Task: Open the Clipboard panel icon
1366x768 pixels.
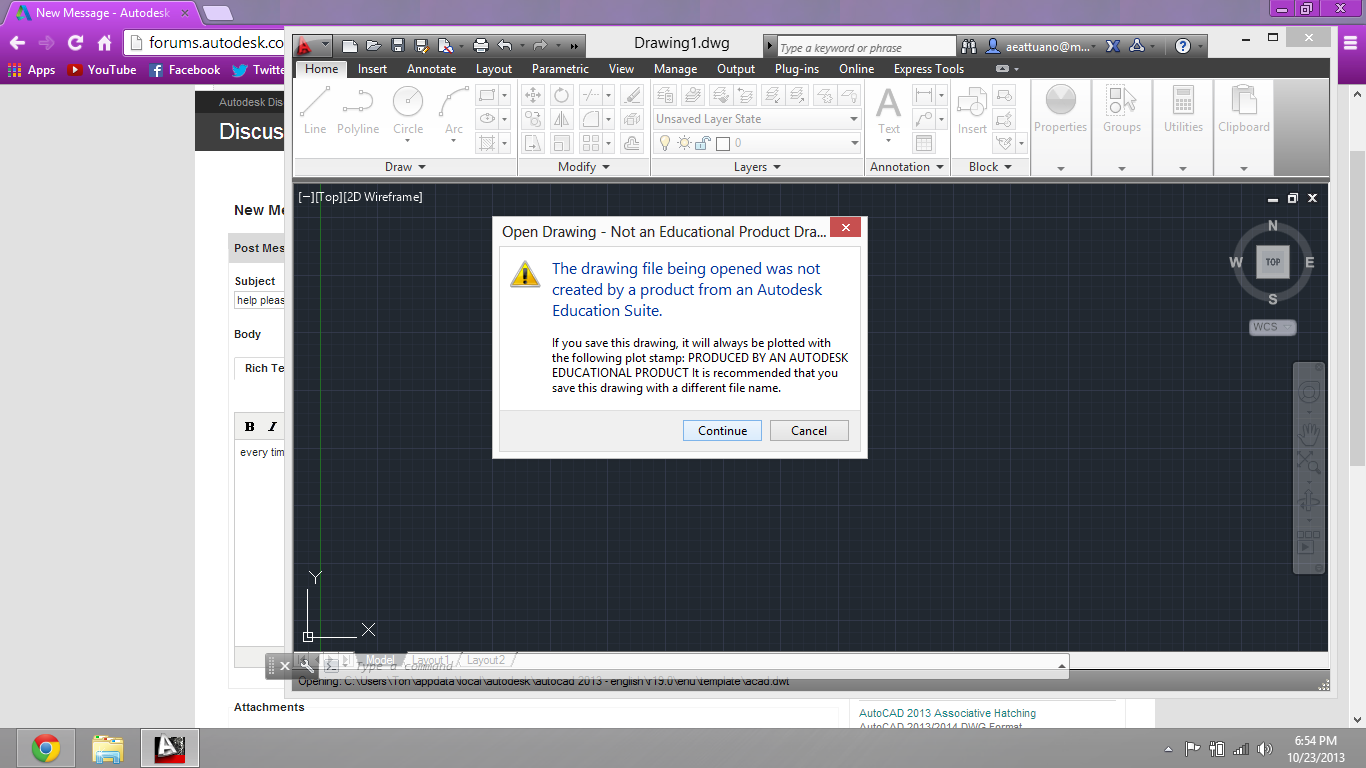Action: pyautogui.click(x=1244, y=109)
